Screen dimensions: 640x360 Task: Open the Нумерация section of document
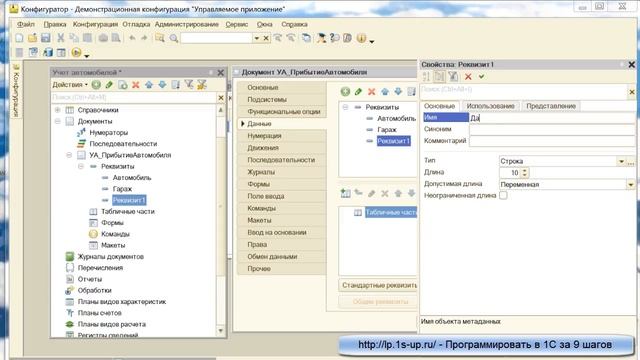(282, 136)
